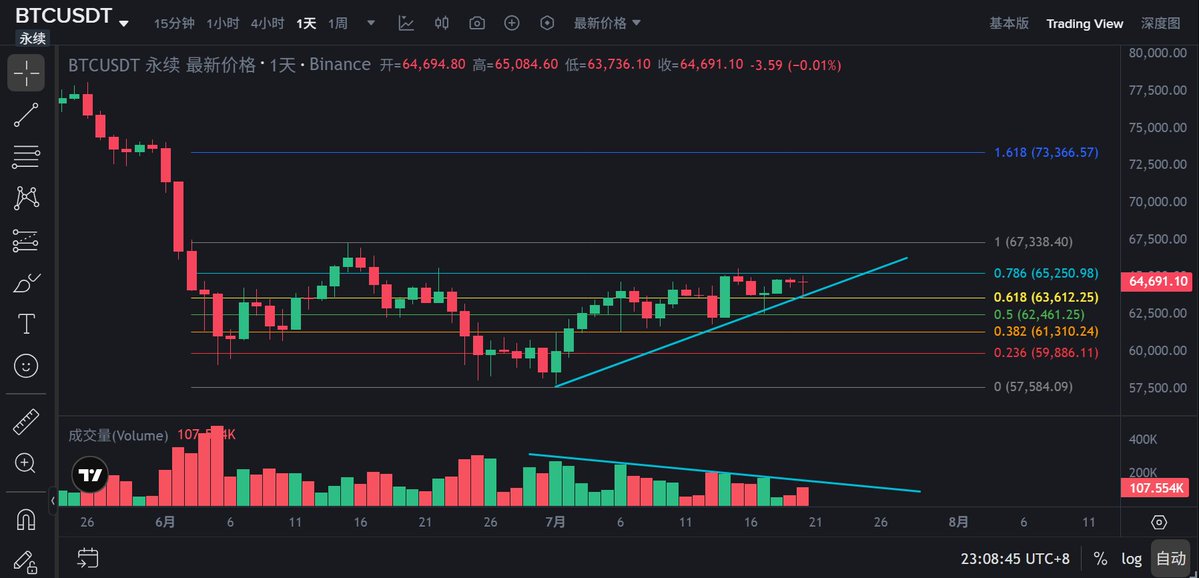Viewport: 1199px width, 578px height.
Task: Select the brush drawing tool
Action: [x=26, y=283]
